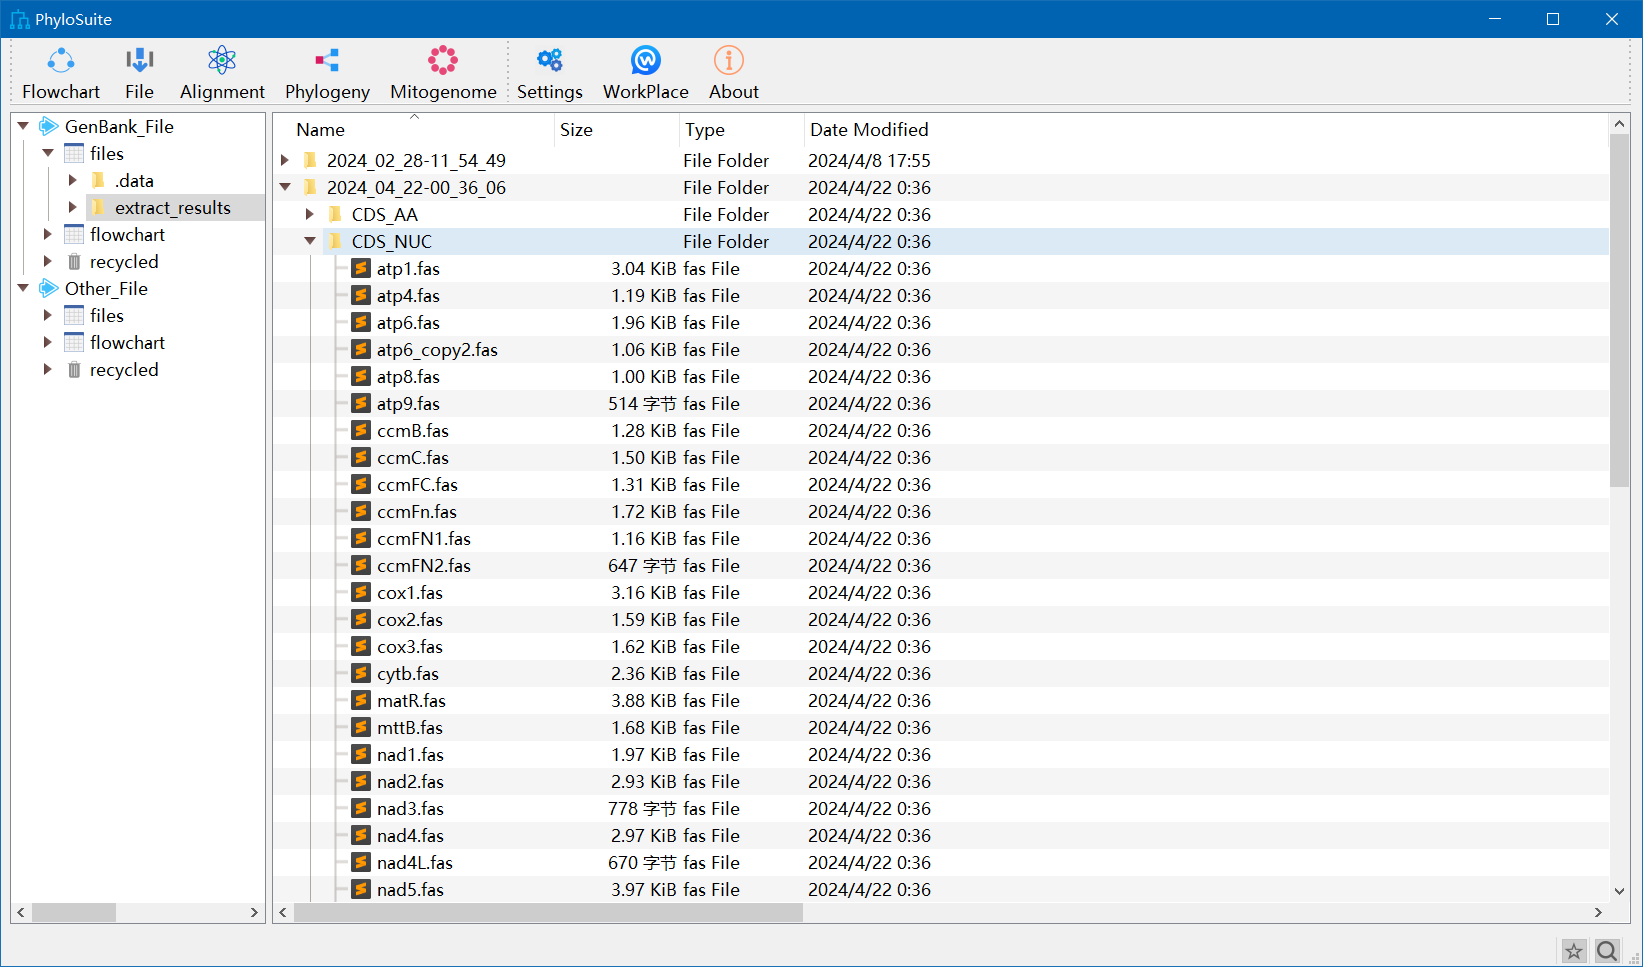
Task: Expand the CDS_AA folder
Action: (310, 214)
